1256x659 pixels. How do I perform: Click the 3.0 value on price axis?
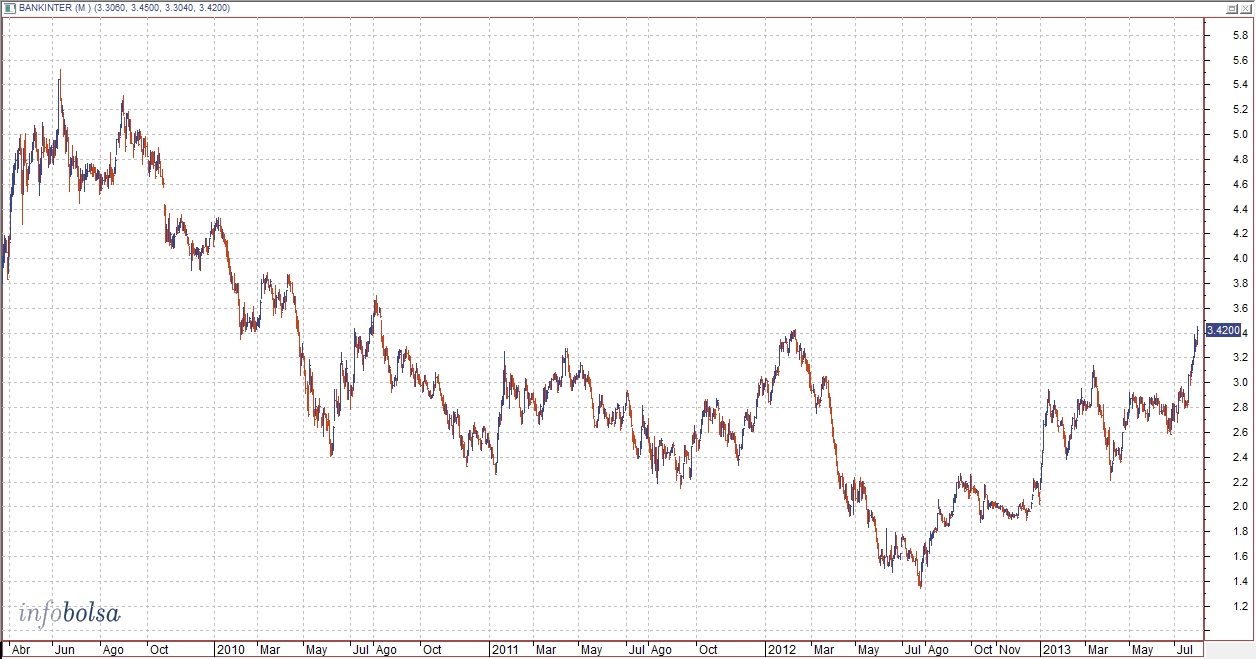1239,383
